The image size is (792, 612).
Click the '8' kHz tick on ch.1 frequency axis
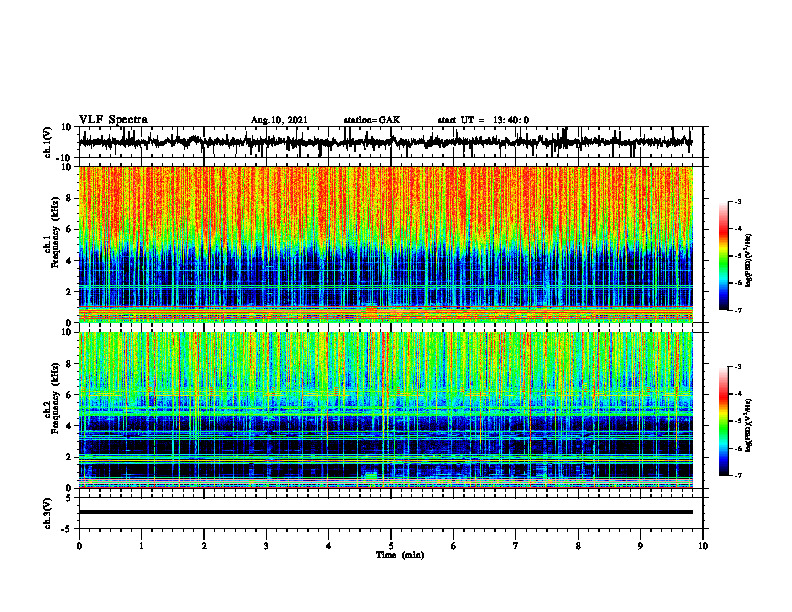coord(70,198)
